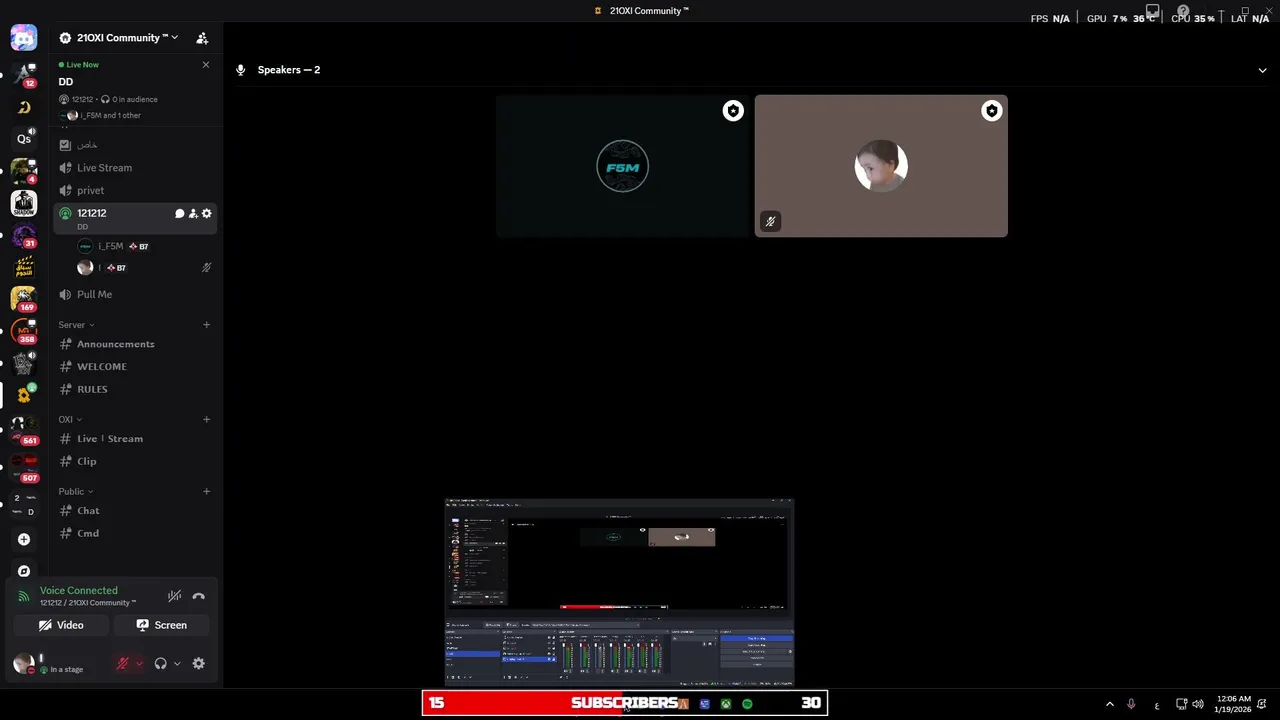Click Spotify icon in taskbar
Screen dimensions: 1280x720
[747, 704]
